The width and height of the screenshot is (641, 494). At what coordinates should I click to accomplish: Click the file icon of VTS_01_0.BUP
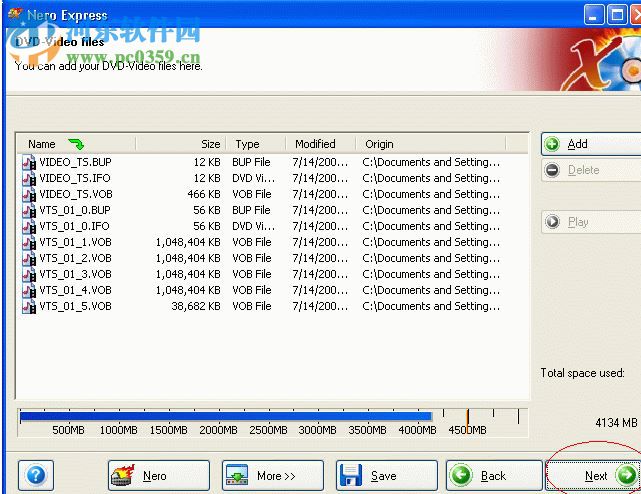(x=29, y=210)
